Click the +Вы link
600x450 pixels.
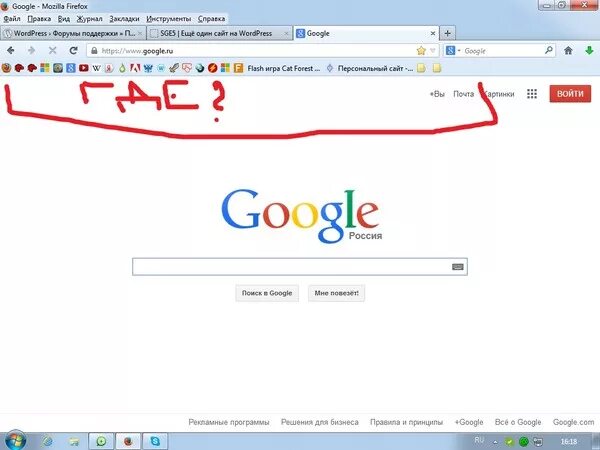(x=437, y=94)
